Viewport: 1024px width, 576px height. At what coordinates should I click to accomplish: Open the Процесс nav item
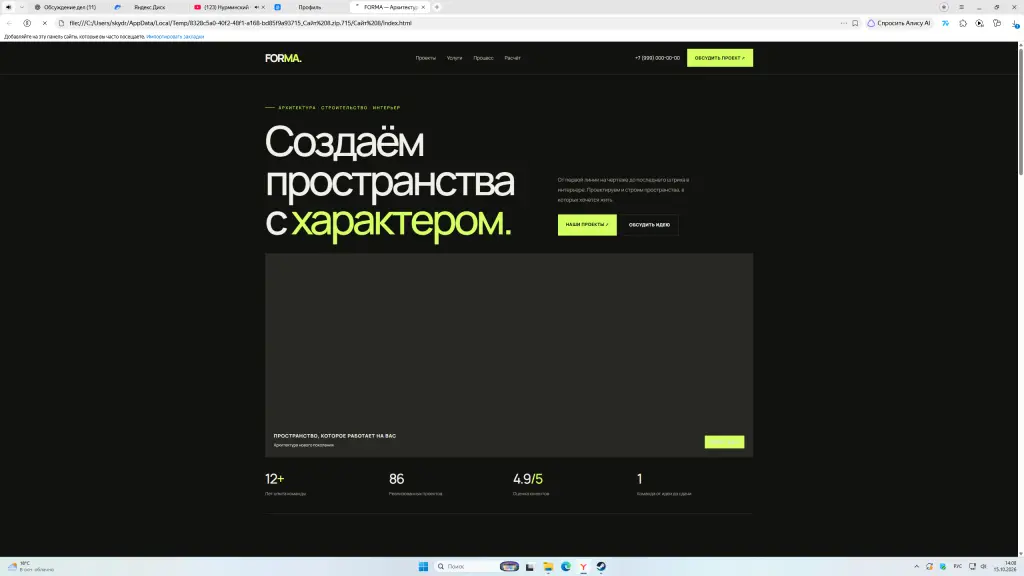tap(483, 58)
